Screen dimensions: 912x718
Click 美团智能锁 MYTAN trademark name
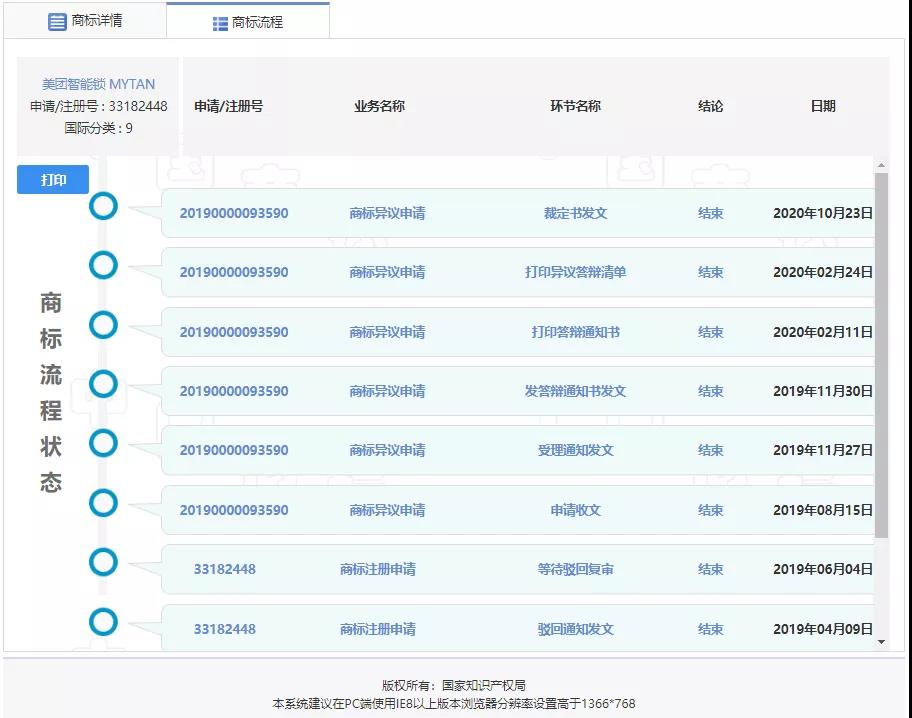(x=98, y=84)
